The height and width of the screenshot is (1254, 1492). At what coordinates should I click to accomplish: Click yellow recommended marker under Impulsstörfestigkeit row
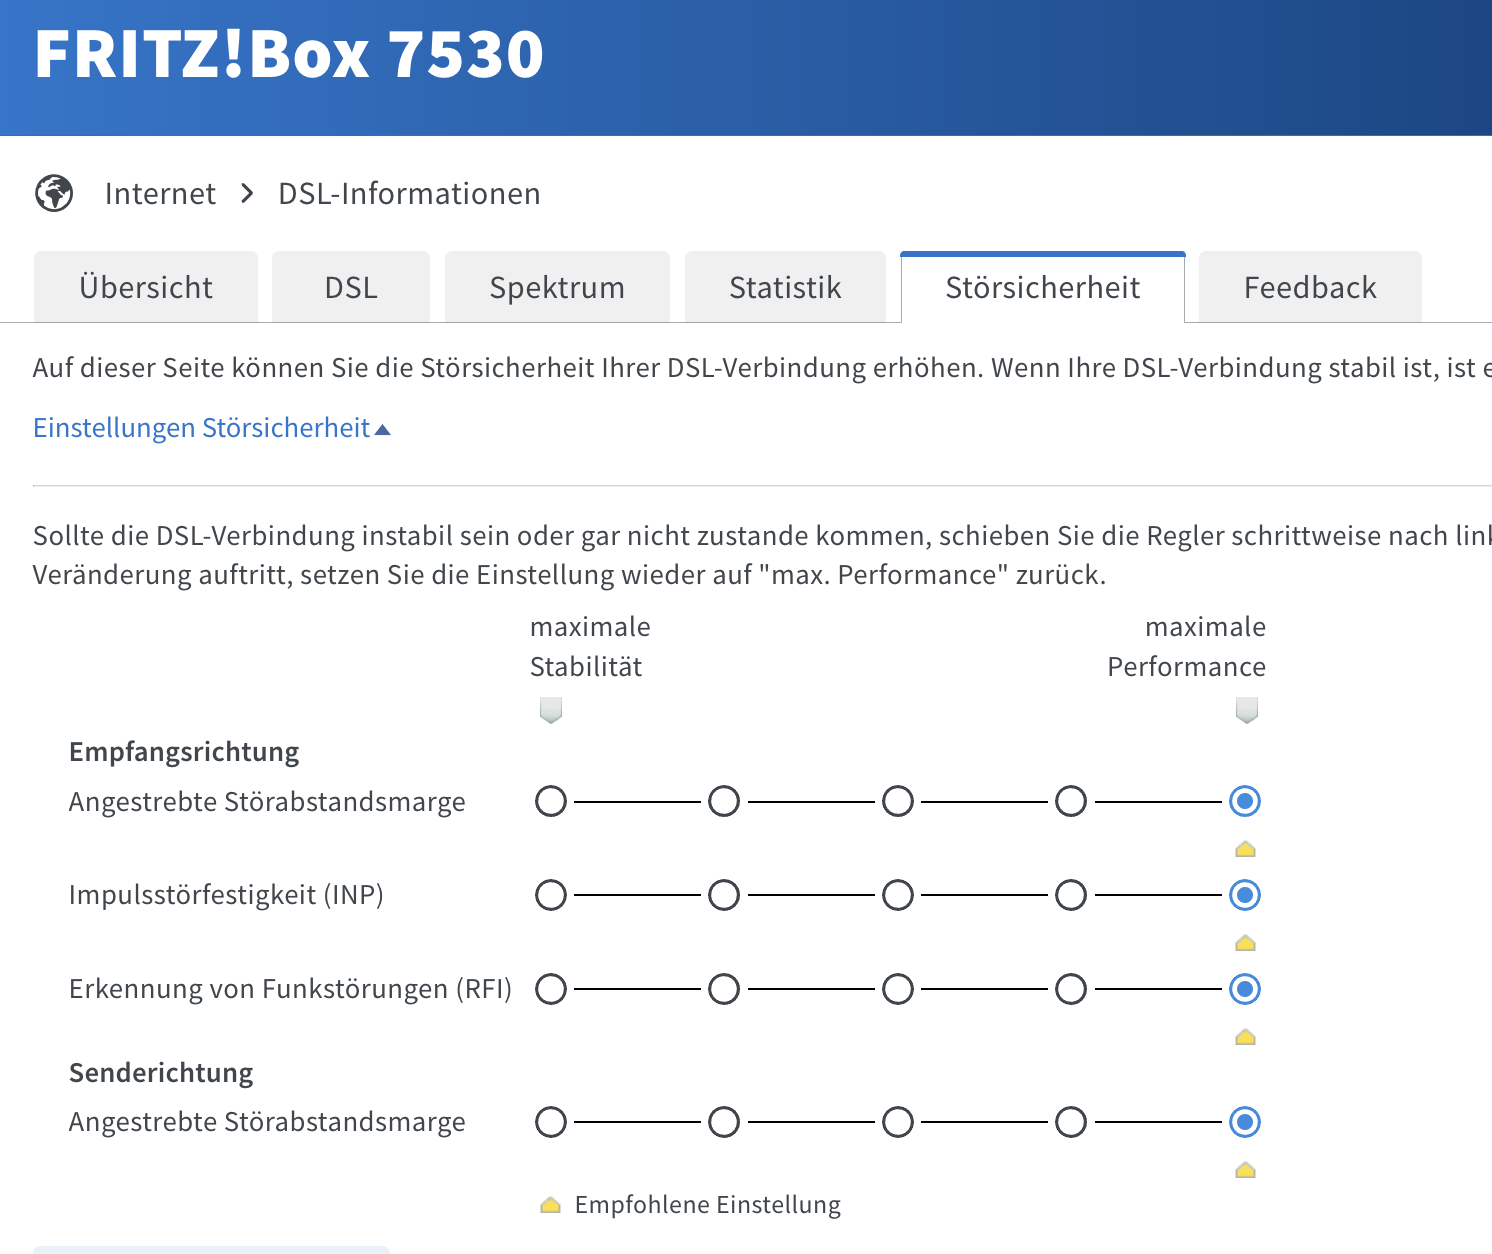[x=1245, y=943]
